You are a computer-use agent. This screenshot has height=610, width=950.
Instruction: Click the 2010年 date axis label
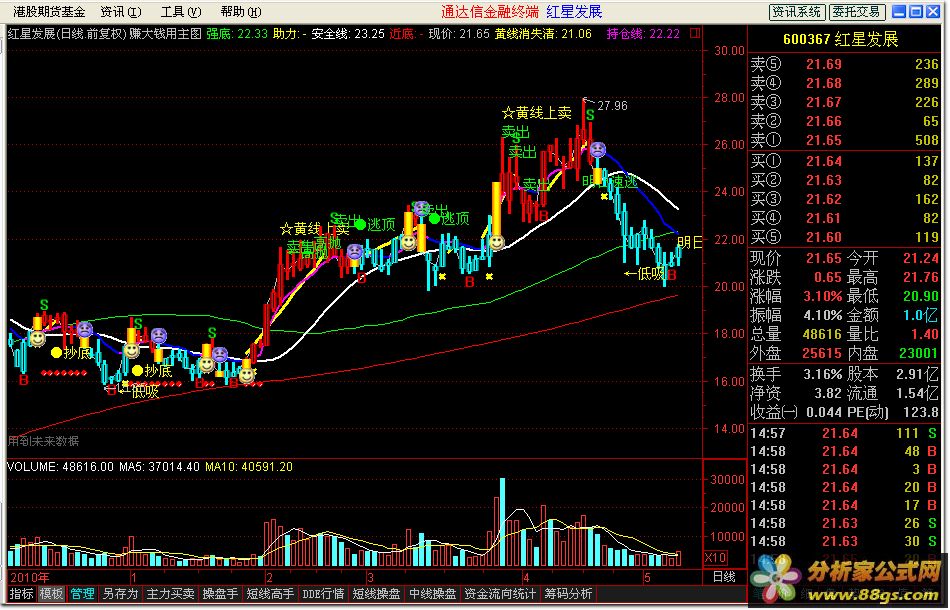(30, 577)
